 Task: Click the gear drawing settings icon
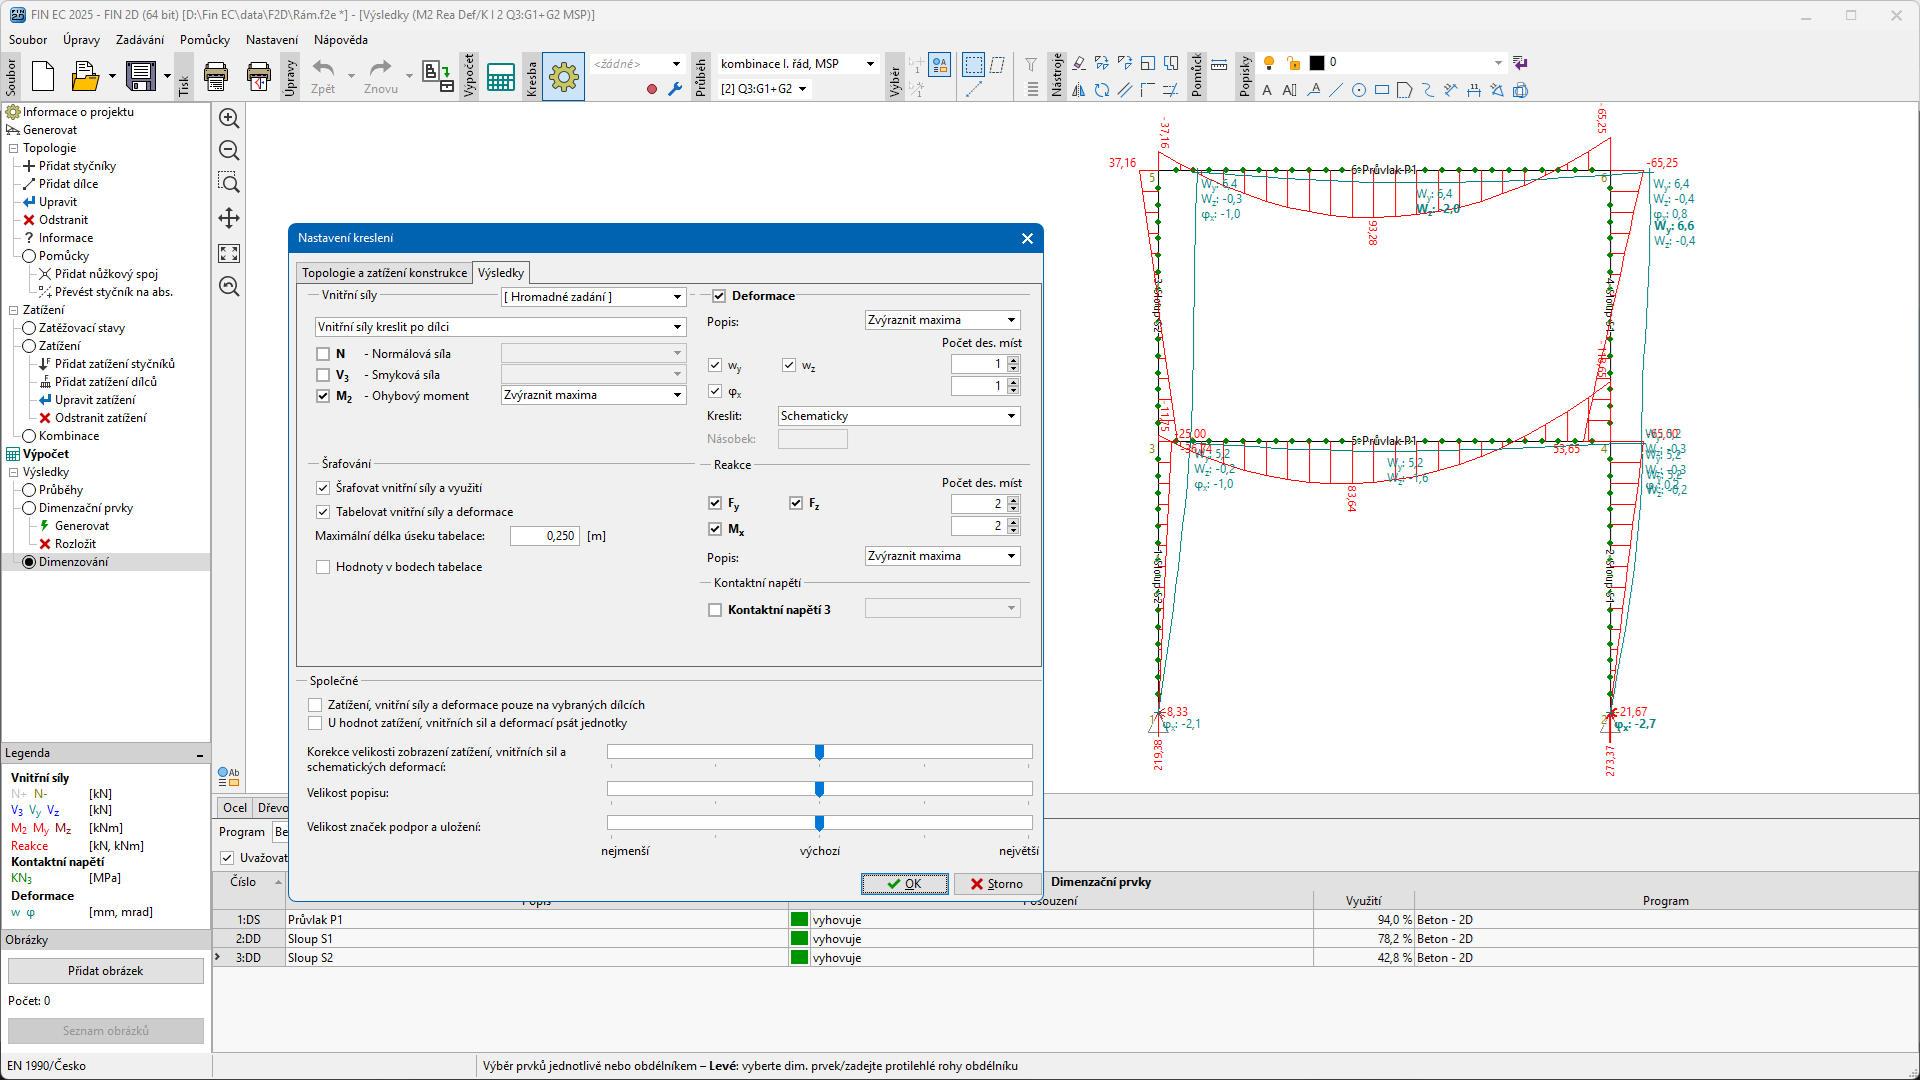click(563, 77)
